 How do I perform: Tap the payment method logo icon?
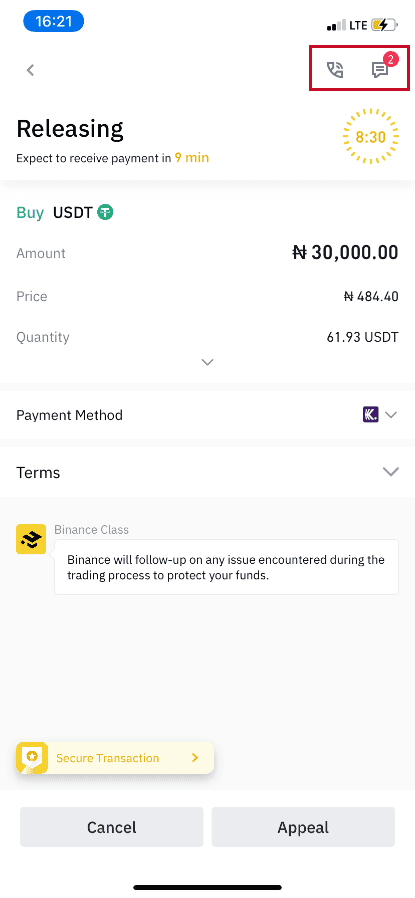(x=370, y=415)
